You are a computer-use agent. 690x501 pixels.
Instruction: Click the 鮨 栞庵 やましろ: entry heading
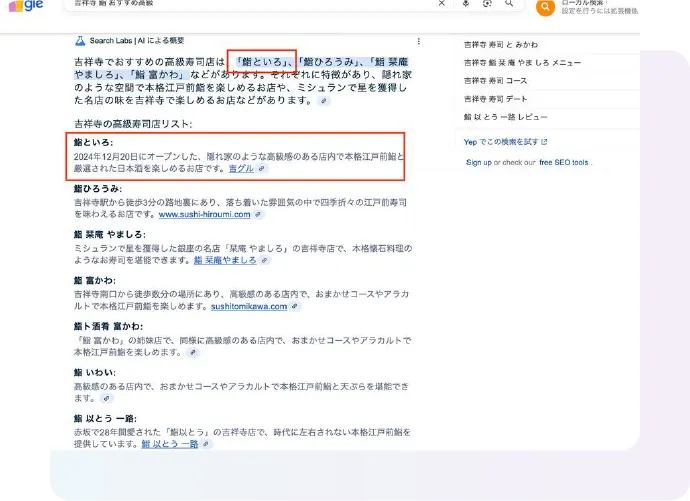110,234
